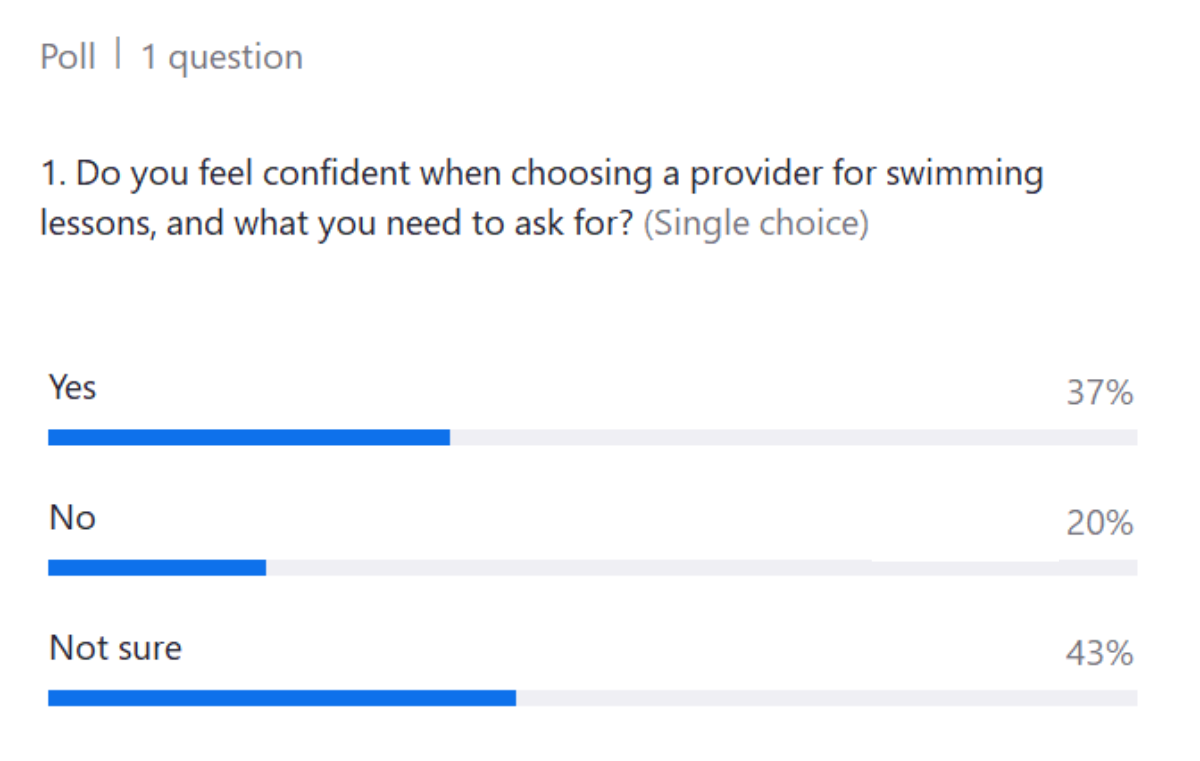
Task: Click the blue filled part of the Yes bar
Action: click(x=249, y=437)
